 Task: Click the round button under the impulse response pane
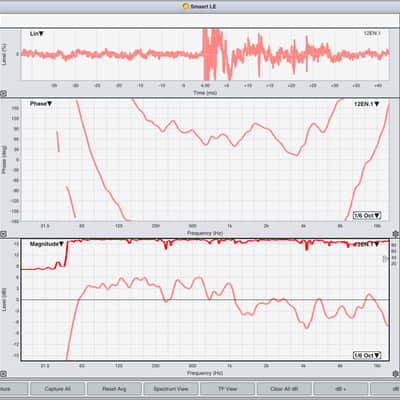(3, 94)
